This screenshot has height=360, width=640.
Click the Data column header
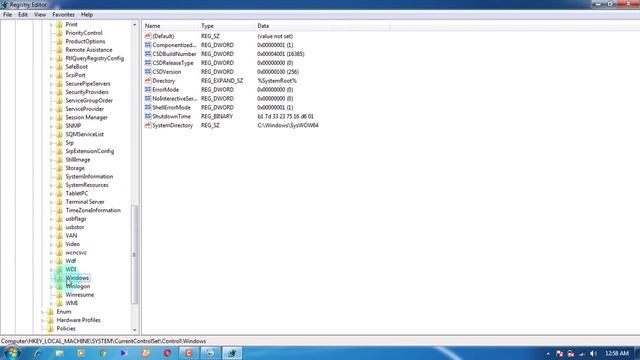[322, 26]
